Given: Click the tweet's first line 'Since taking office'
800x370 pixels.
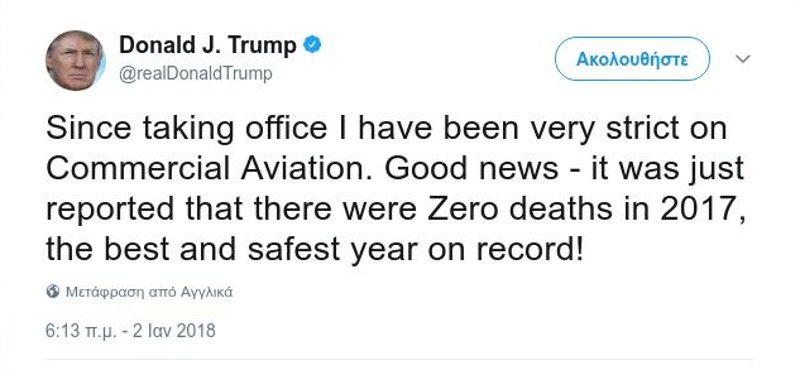Looking at the screenshot, I should point(186,129).
